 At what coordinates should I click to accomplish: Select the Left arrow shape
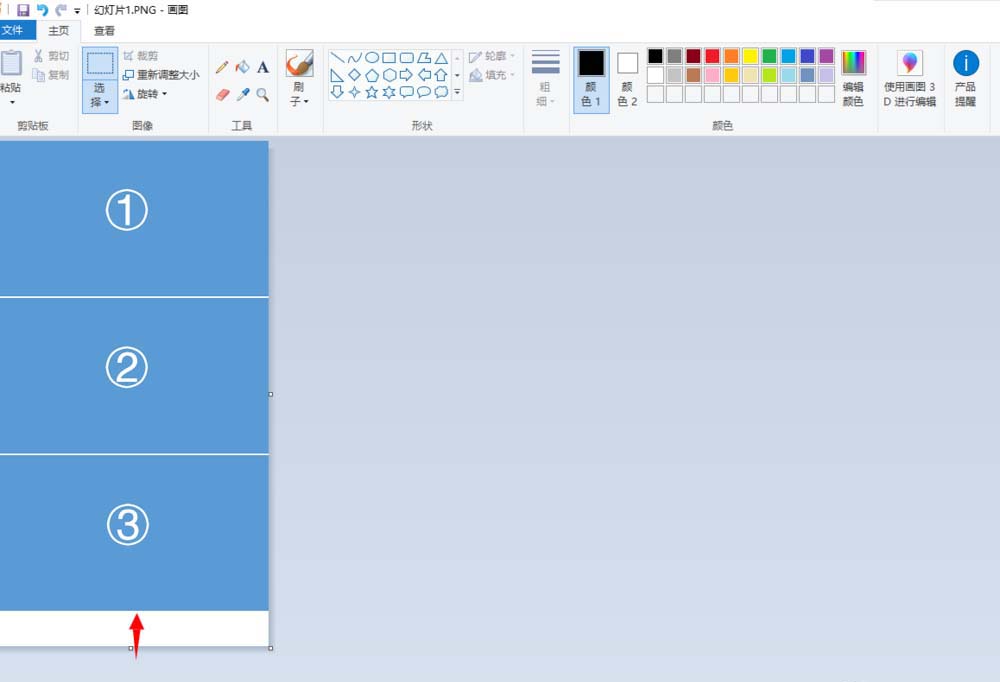423,75
